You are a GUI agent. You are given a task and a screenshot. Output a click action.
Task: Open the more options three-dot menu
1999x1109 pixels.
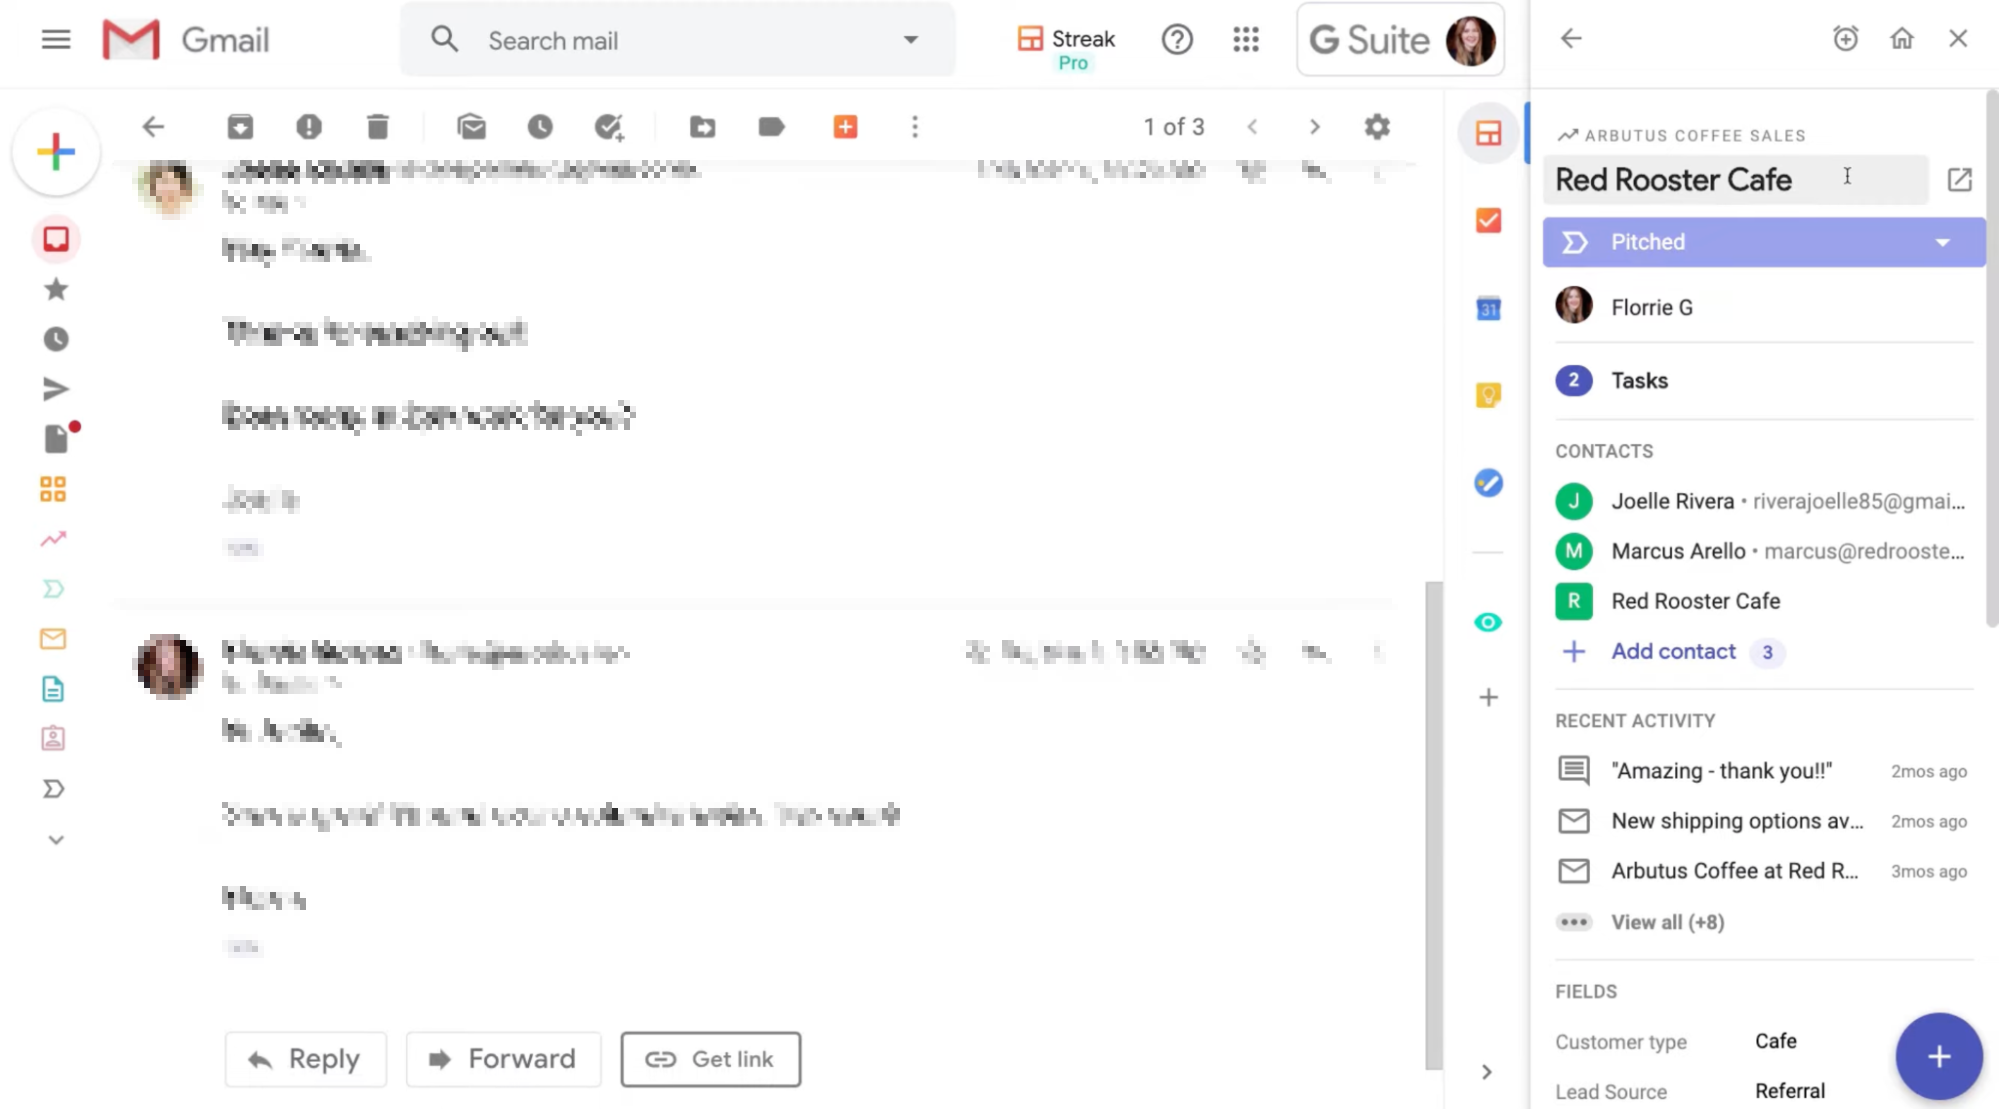[x=915, y=127]
